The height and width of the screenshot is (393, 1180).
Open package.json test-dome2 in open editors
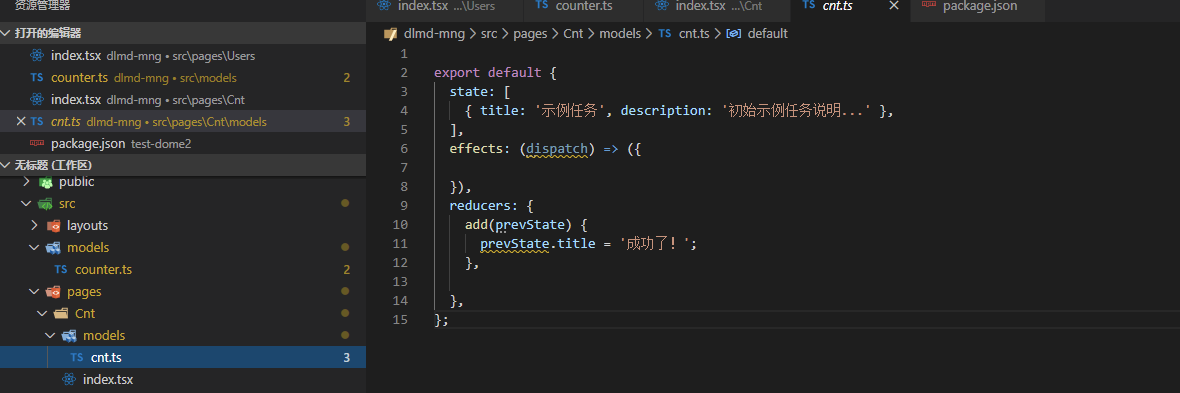pos(183,143)
